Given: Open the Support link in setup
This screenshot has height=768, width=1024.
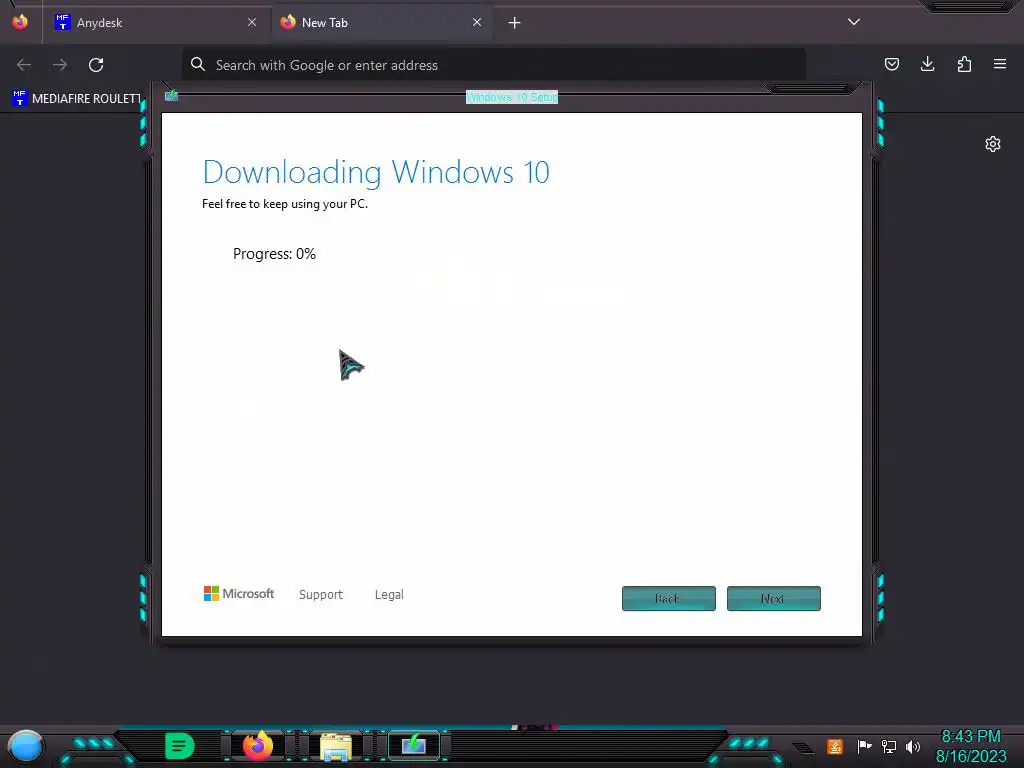Looking at the screenshot, I should pyautogui.click(x=321, y=594).
